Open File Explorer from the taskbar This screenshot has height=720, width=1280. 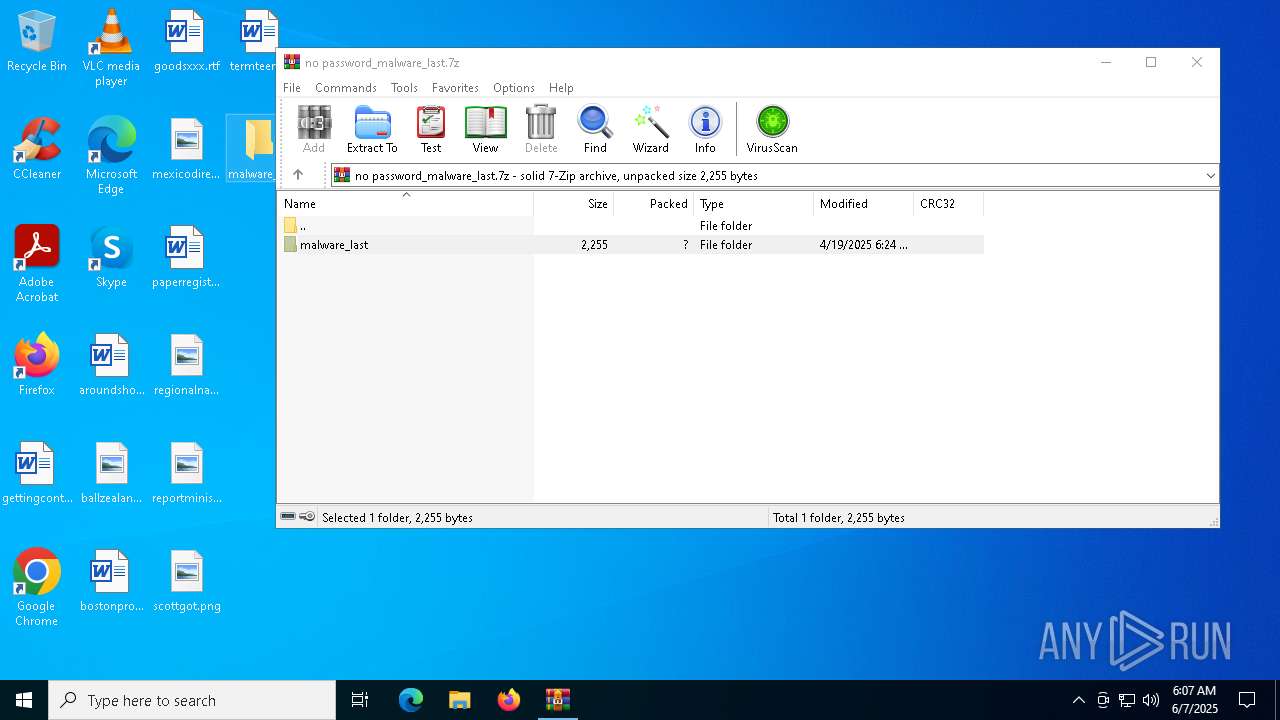pos(459,700)
